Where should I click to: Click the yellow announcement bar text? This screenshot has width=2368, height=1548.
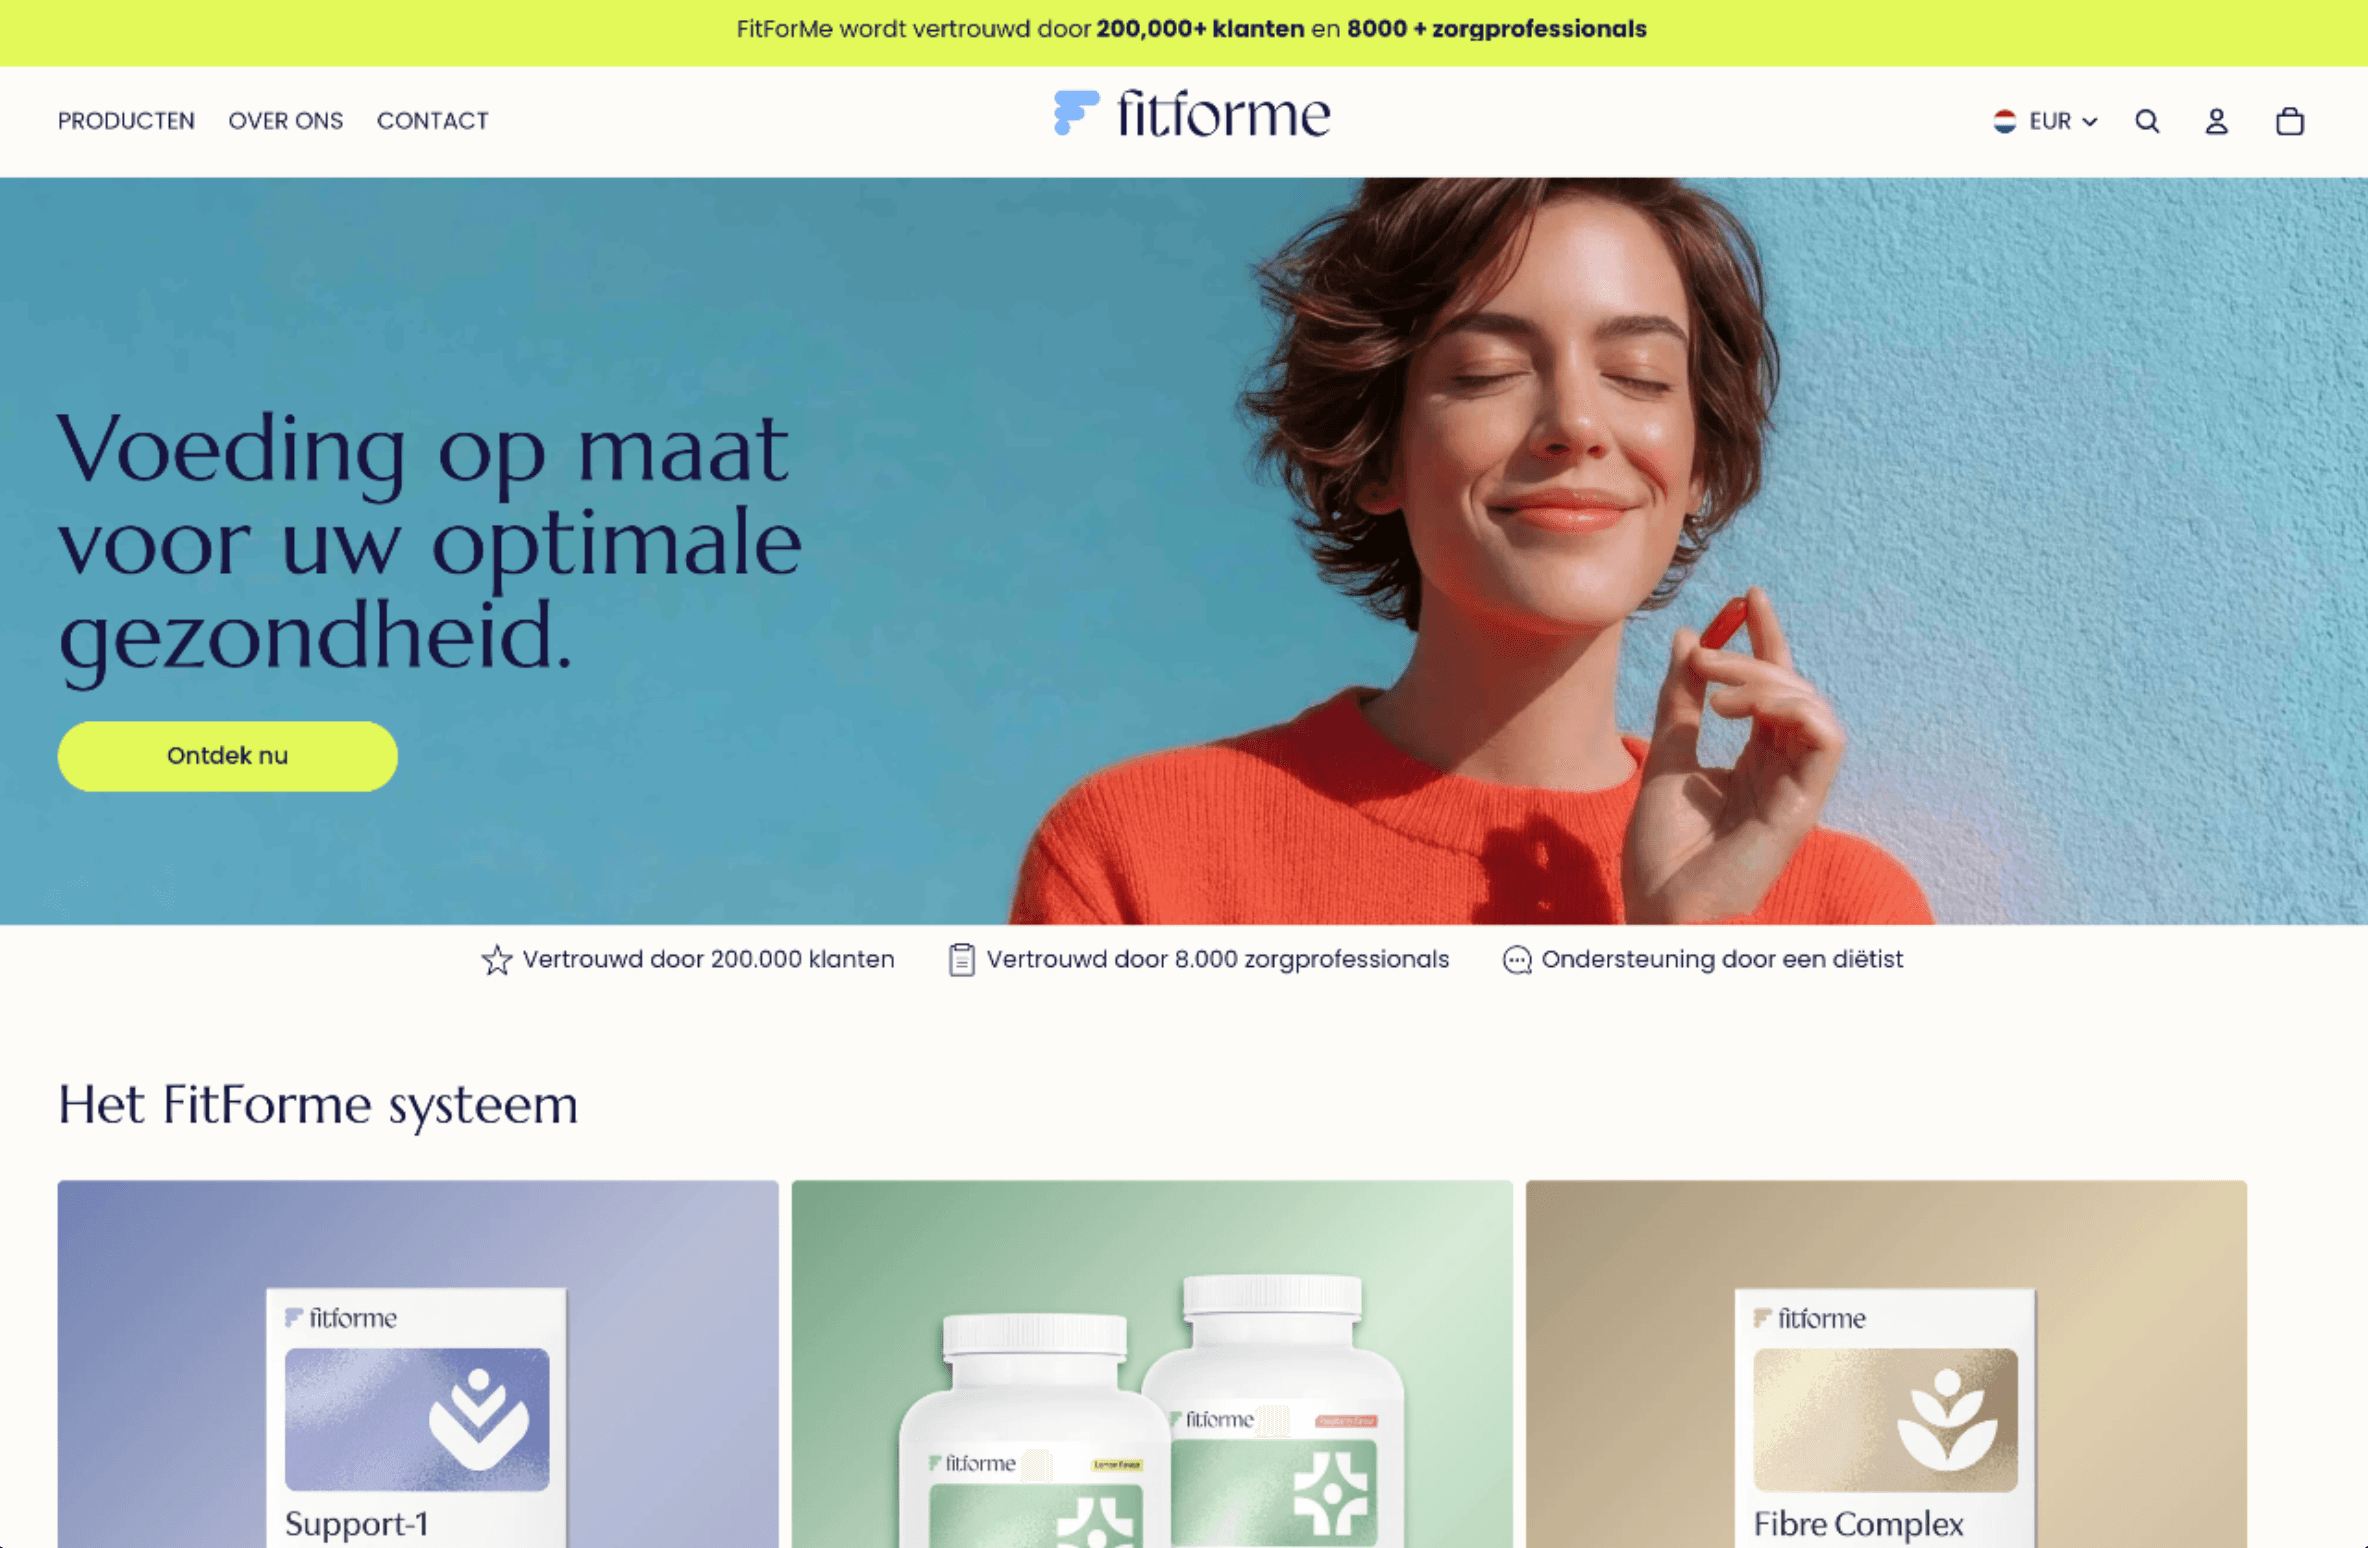tap(1191, 29)
